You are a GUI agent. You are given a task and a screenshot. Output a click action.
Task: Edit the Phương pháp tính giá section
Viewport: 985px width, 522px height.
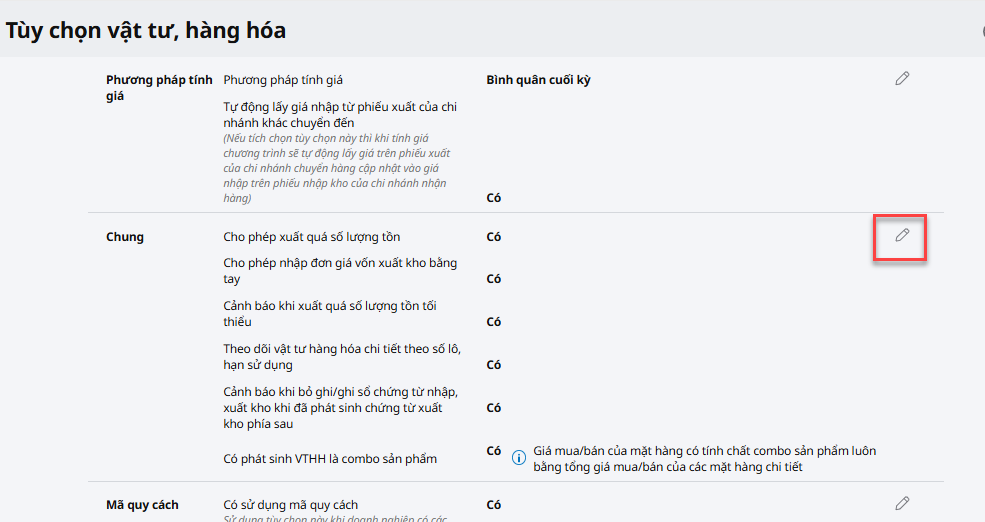pos(902,79)
